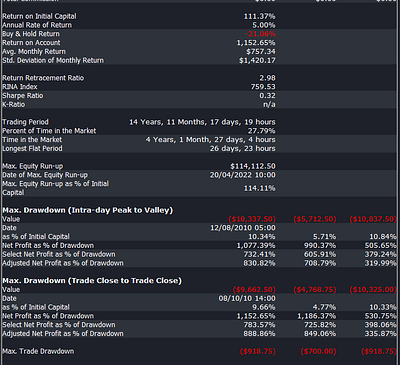This screenshot has height=365, width=400.
Task: Select the Sharpe Ratio value
Action: click(x=267, y=95)
